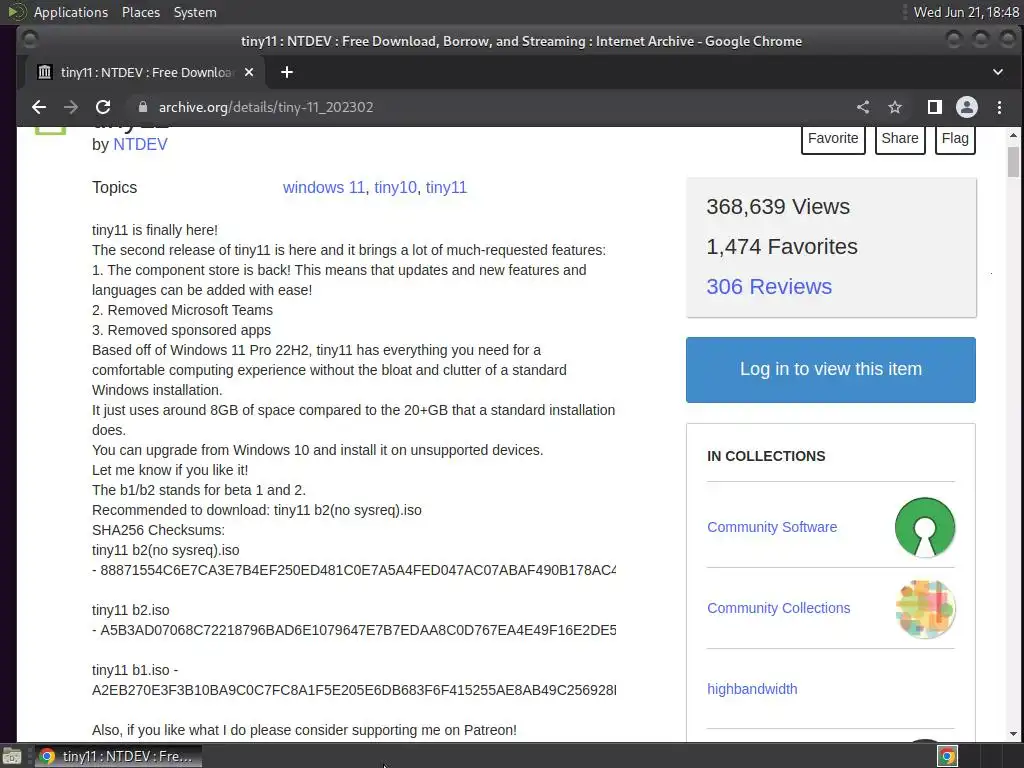Click the clock showing Wed Jun 21, 18:48
Screen dimensions: 1024x768
[x=966, y=12]
